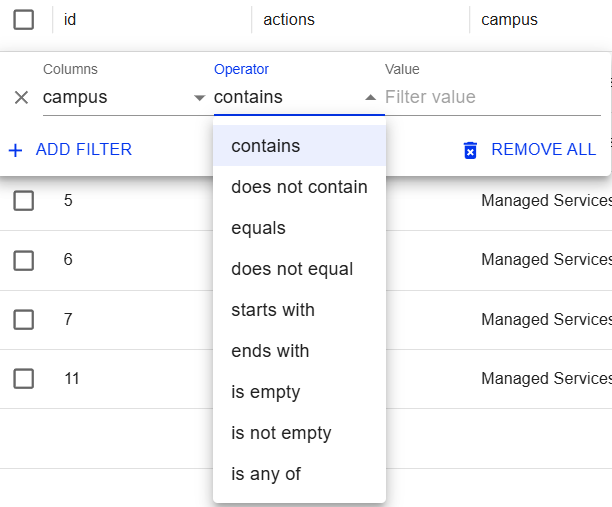Select the "equals" operator option
This screenshot has width=612, height=507.
click(258, 228)
